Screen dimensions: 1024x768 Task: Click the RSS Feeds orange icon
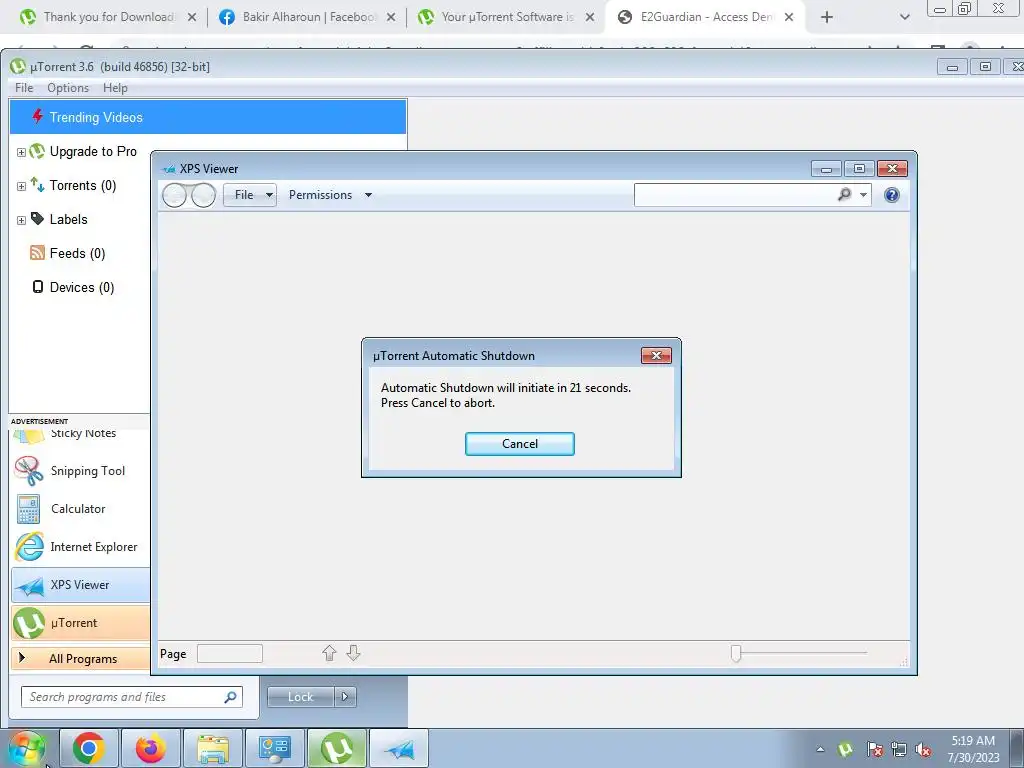tap(37, 253)
